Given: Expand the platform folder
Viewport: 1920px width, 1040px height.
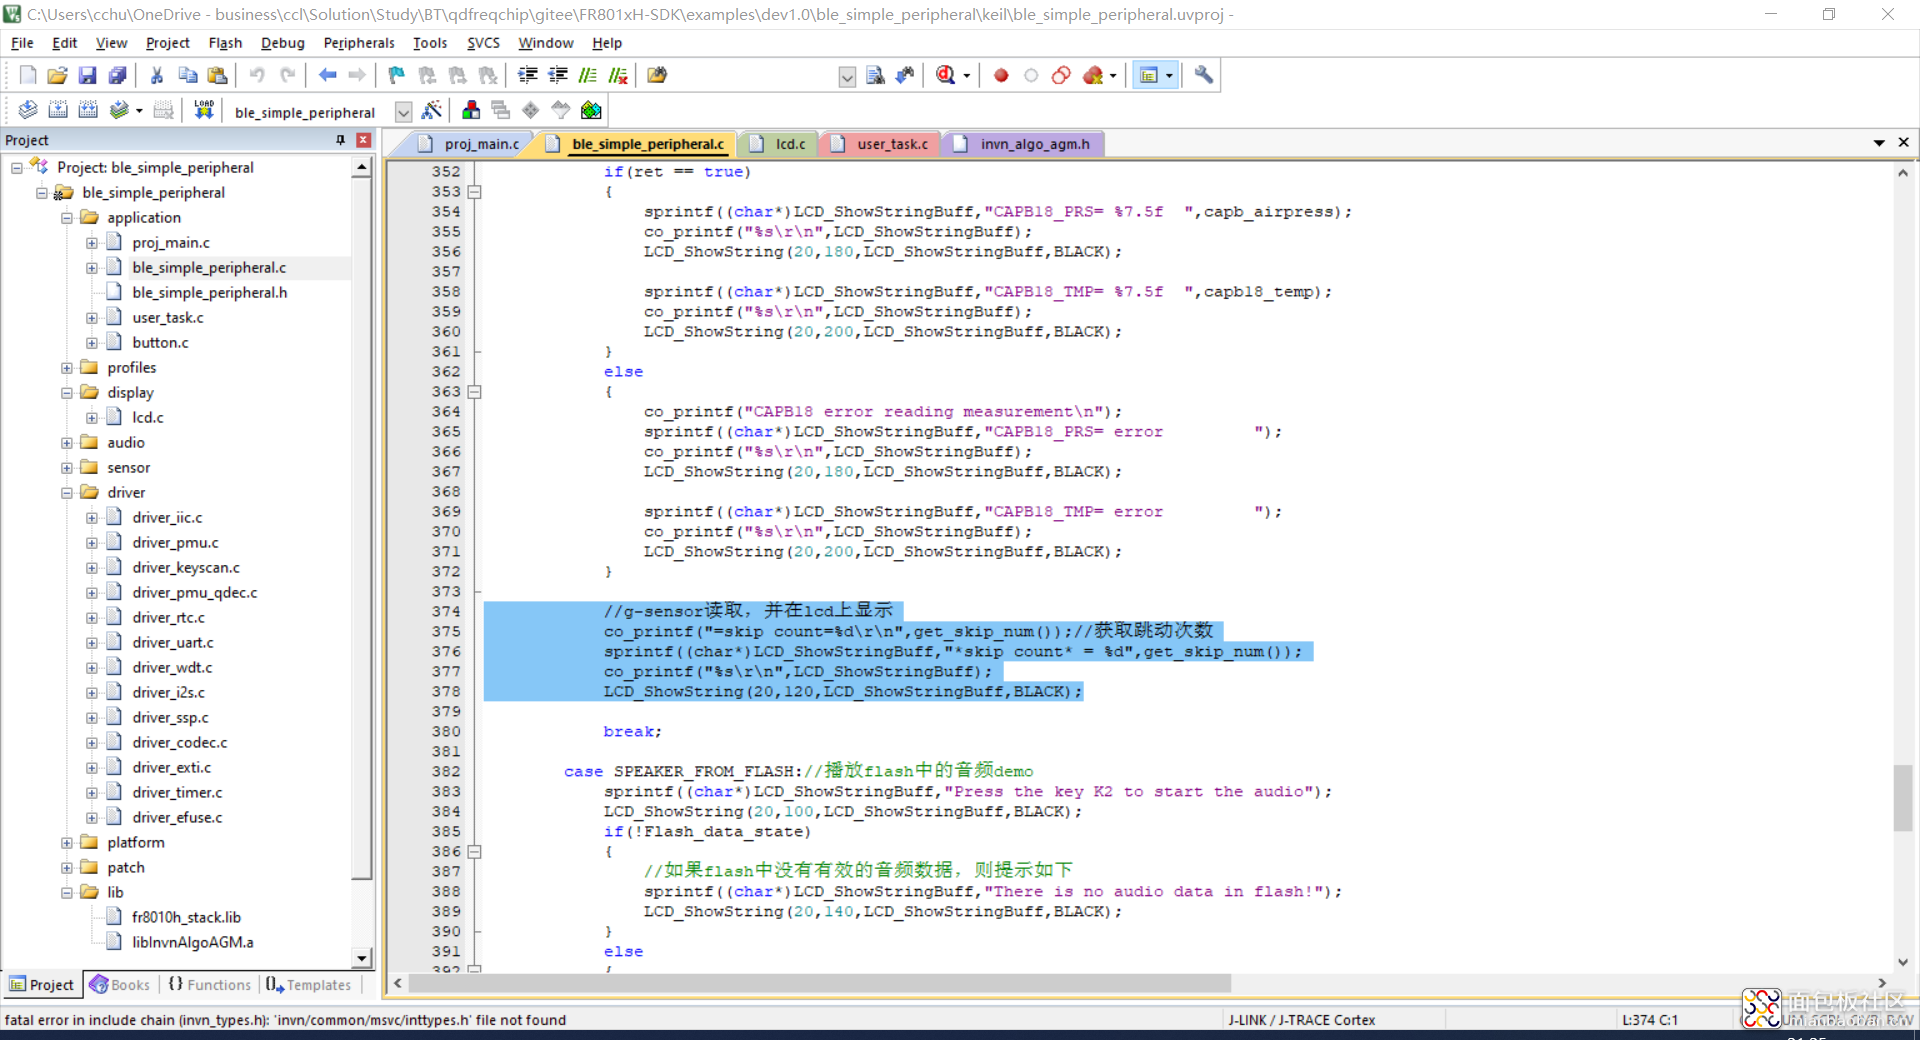Looking at the screenshot, I should [x=67, y=843].
